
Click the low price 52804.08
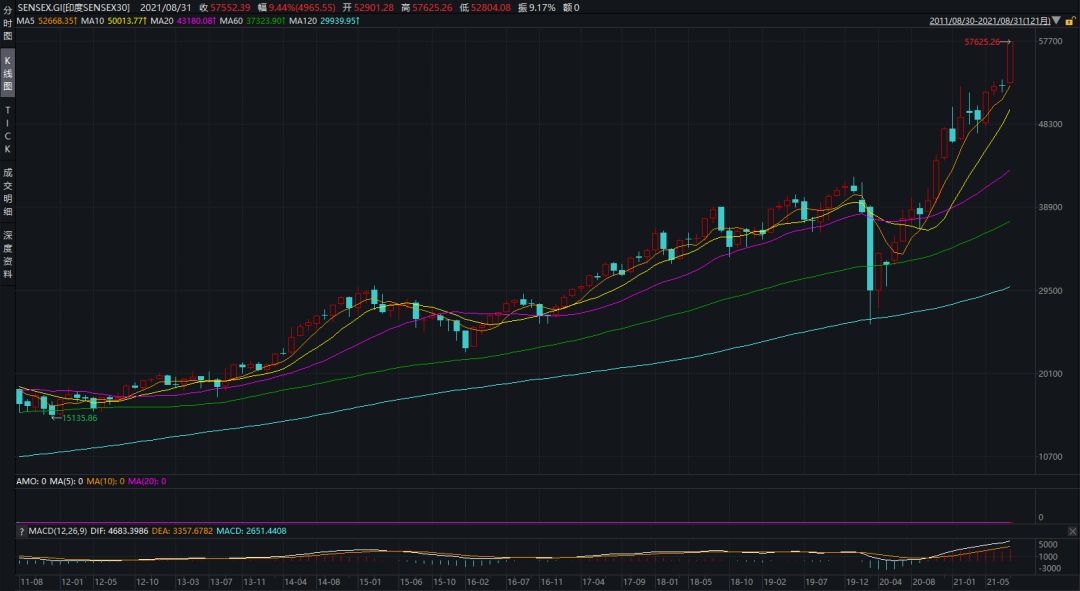click(490, 8)
